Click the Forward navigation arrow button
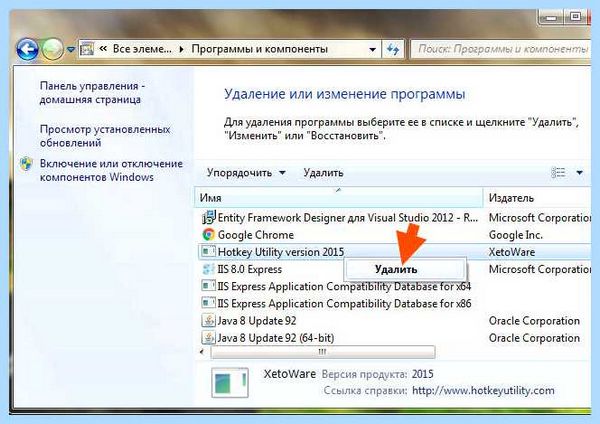This screenshot has width=600, height=424. (x=52, y=49)
